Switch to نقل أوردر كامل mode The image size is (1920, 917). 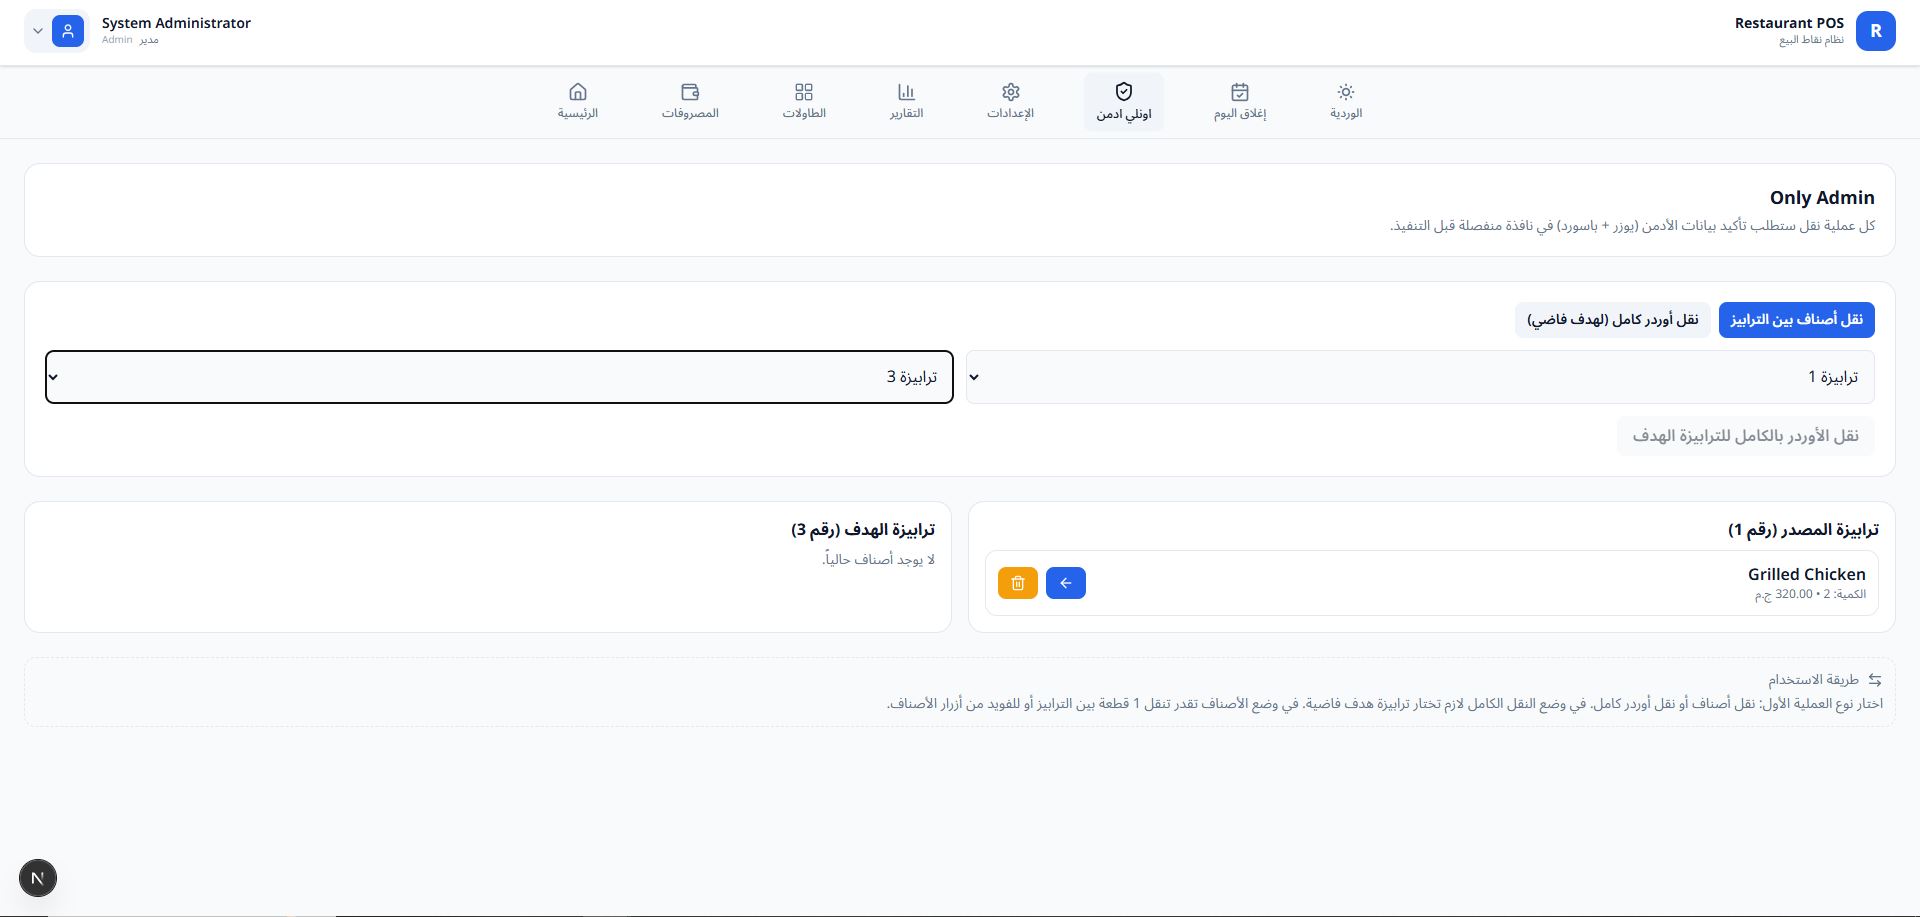click(1612, 320)
